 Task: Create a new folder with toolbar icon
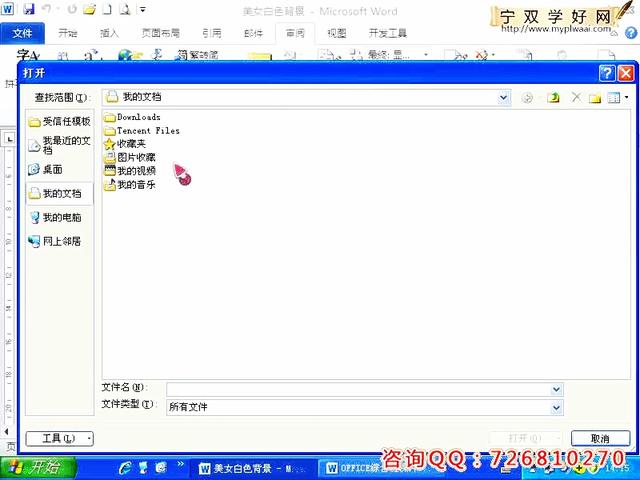coord(595,98)
